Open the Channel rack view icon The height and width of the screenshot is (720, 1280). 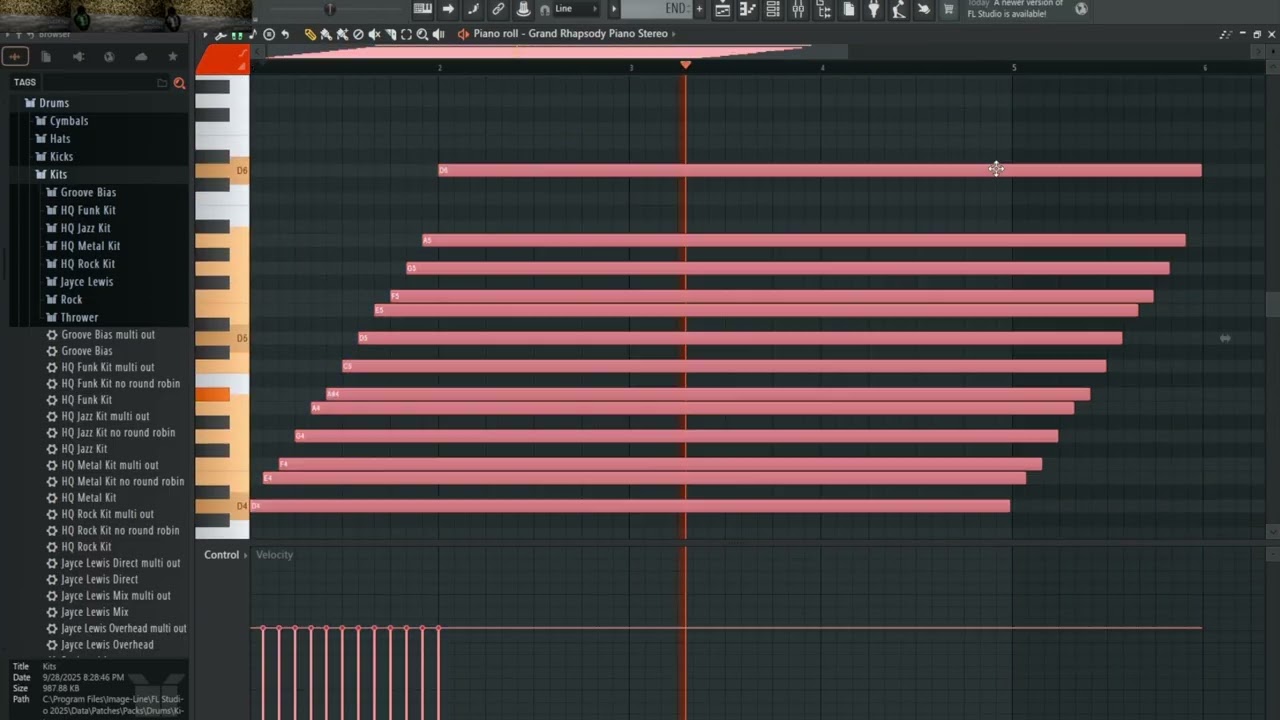pyautogui.click(x=773, y=9)
